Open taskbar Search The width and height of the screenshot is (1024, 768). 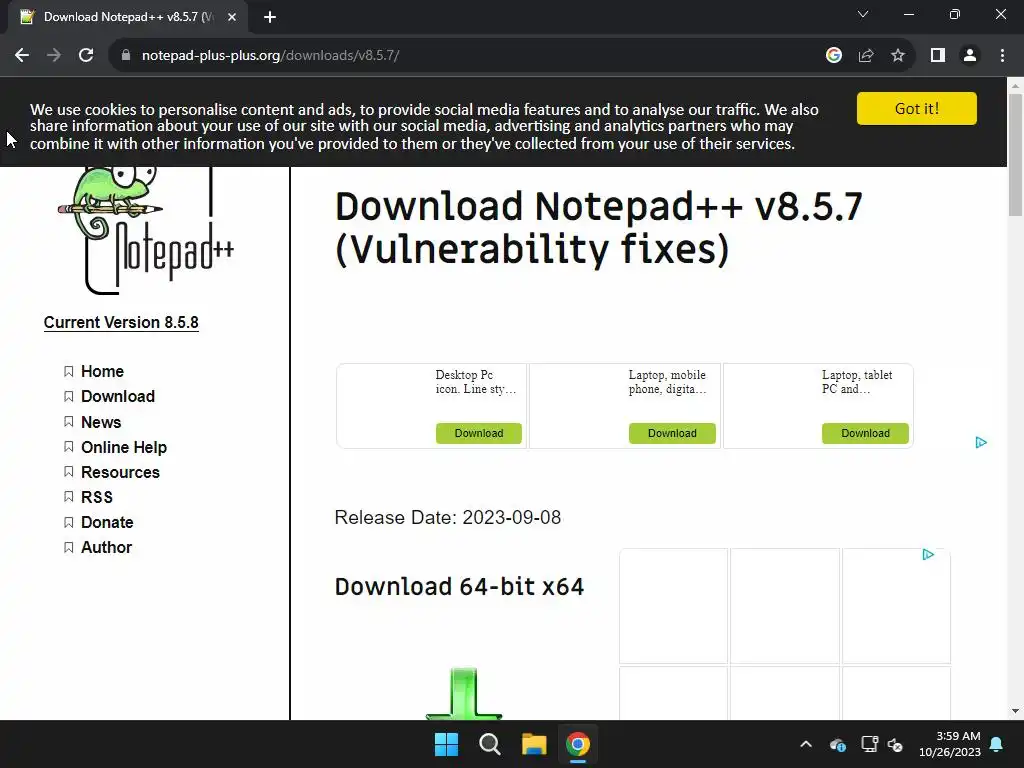tap(490, 744)
